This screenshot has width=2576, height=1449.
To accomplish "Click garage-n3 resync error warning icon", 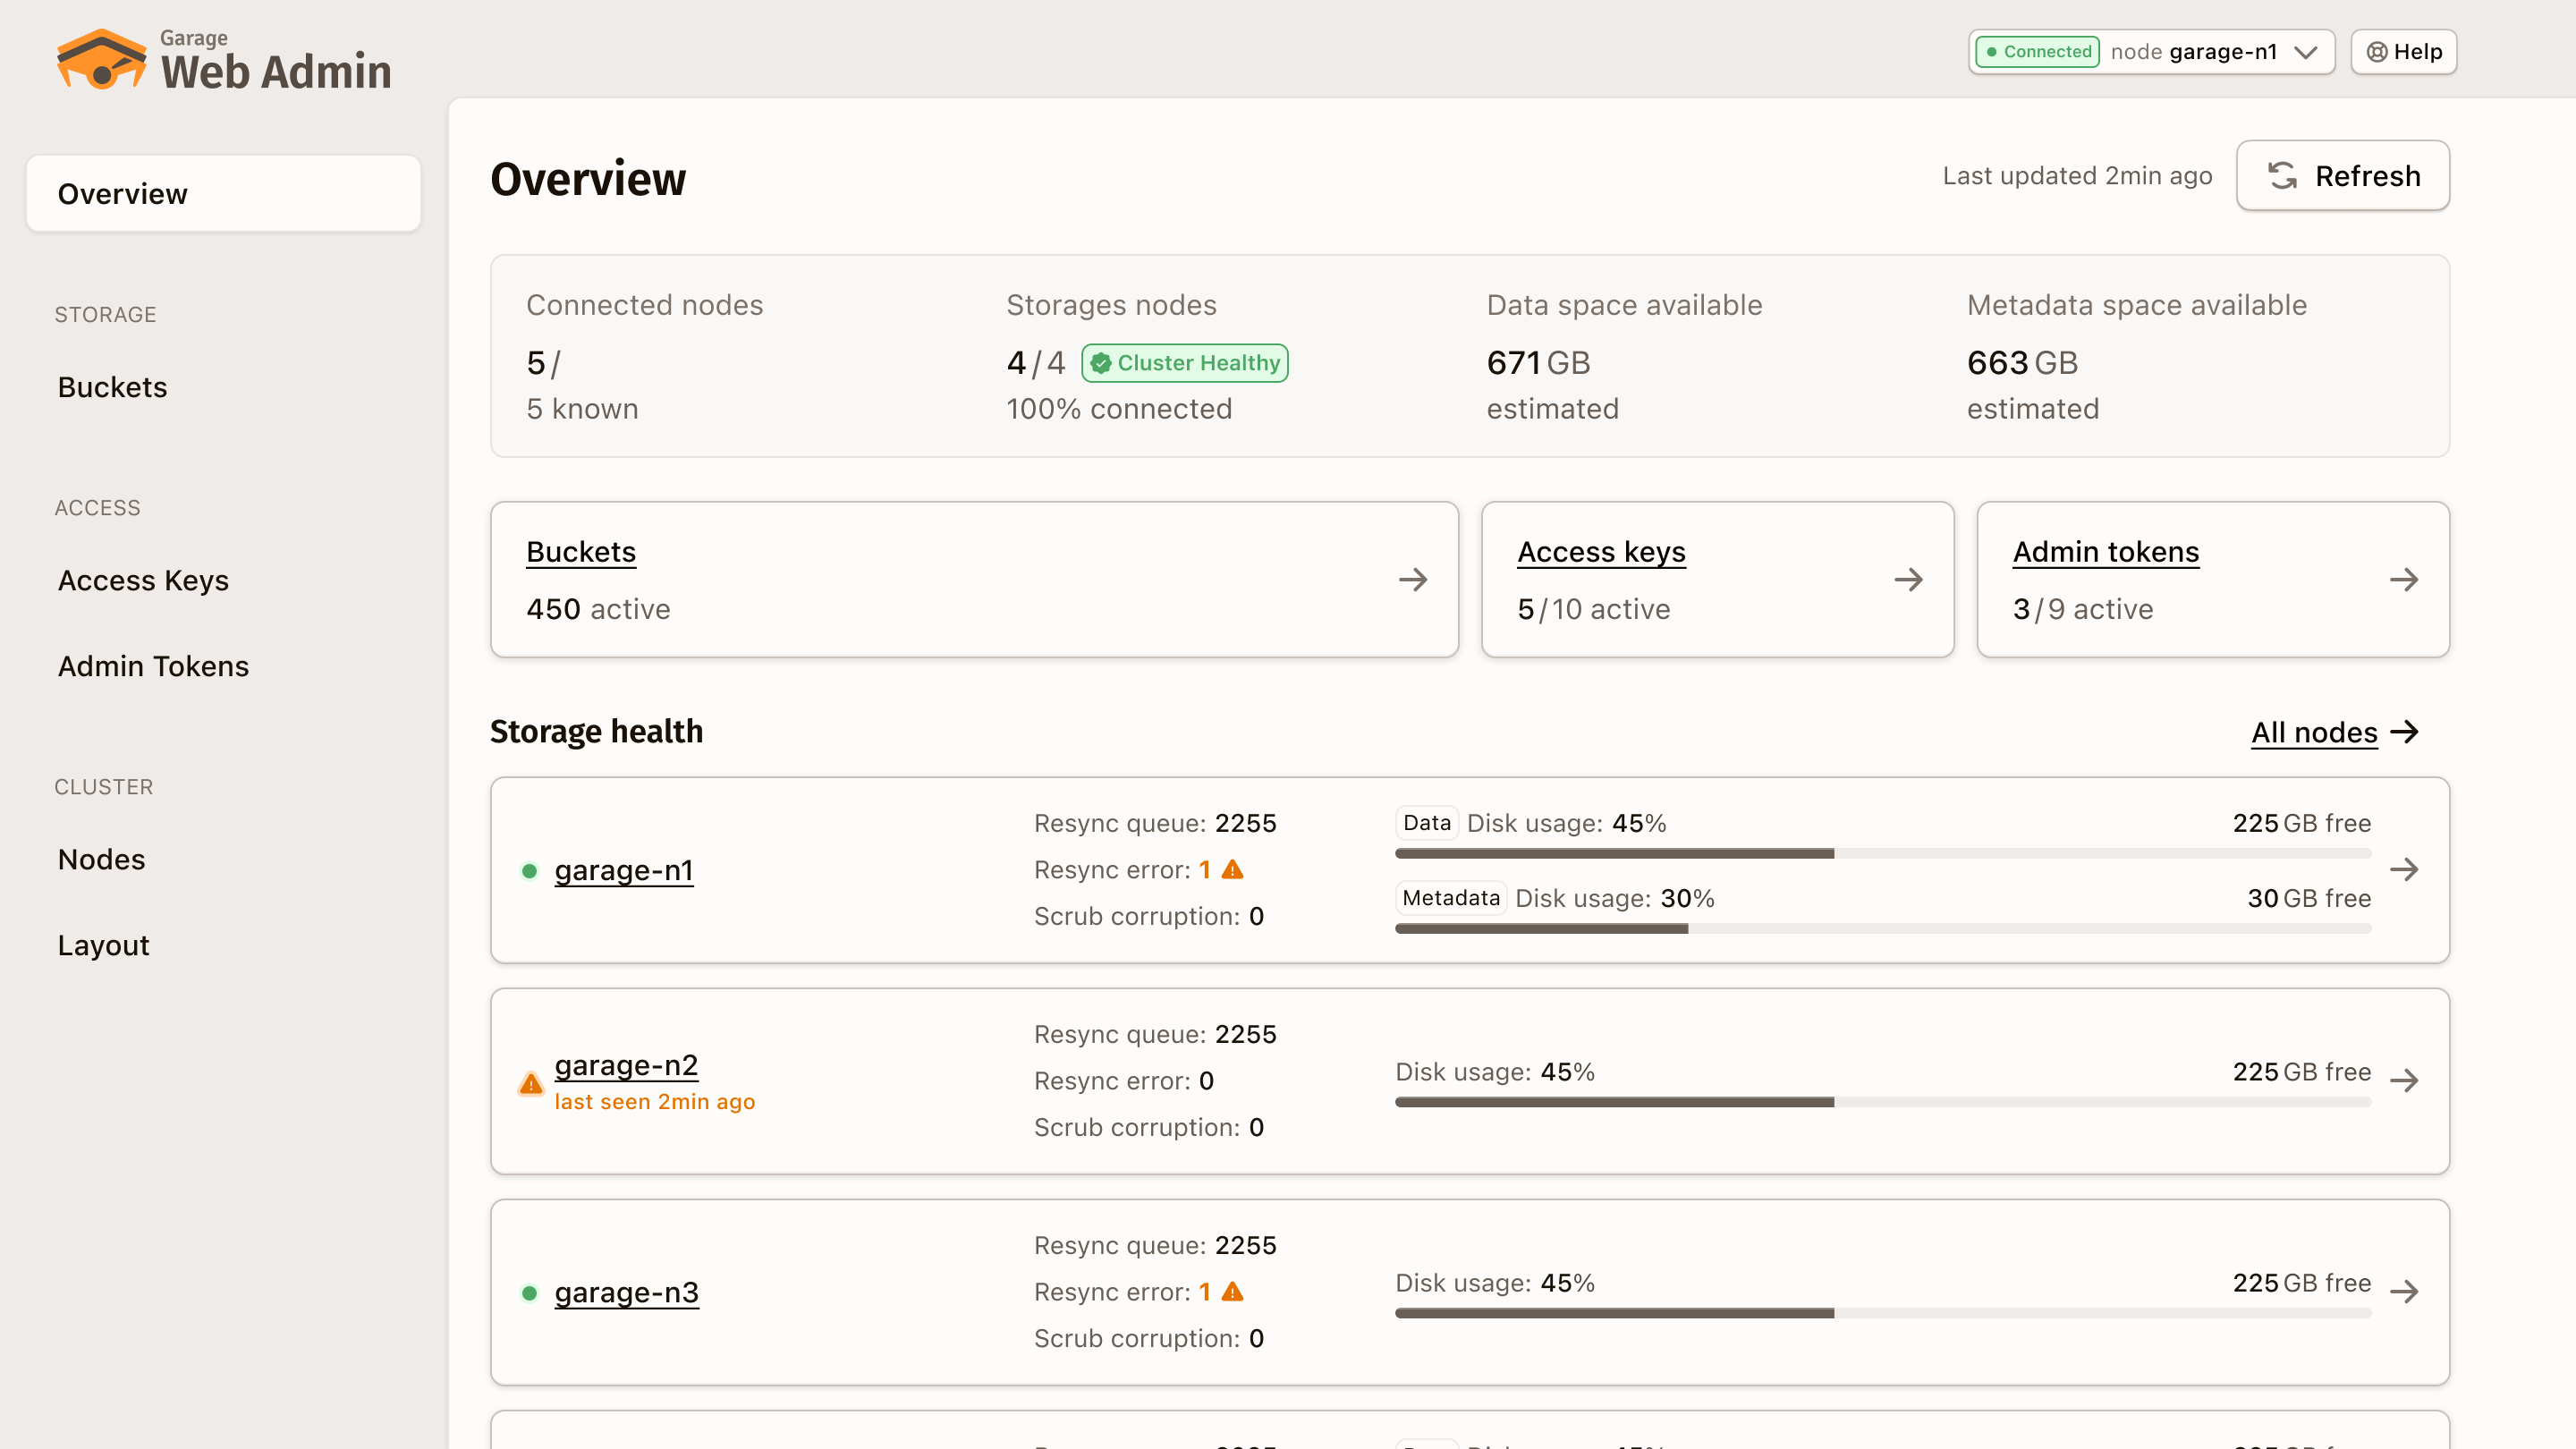I will [1233, 1291].
